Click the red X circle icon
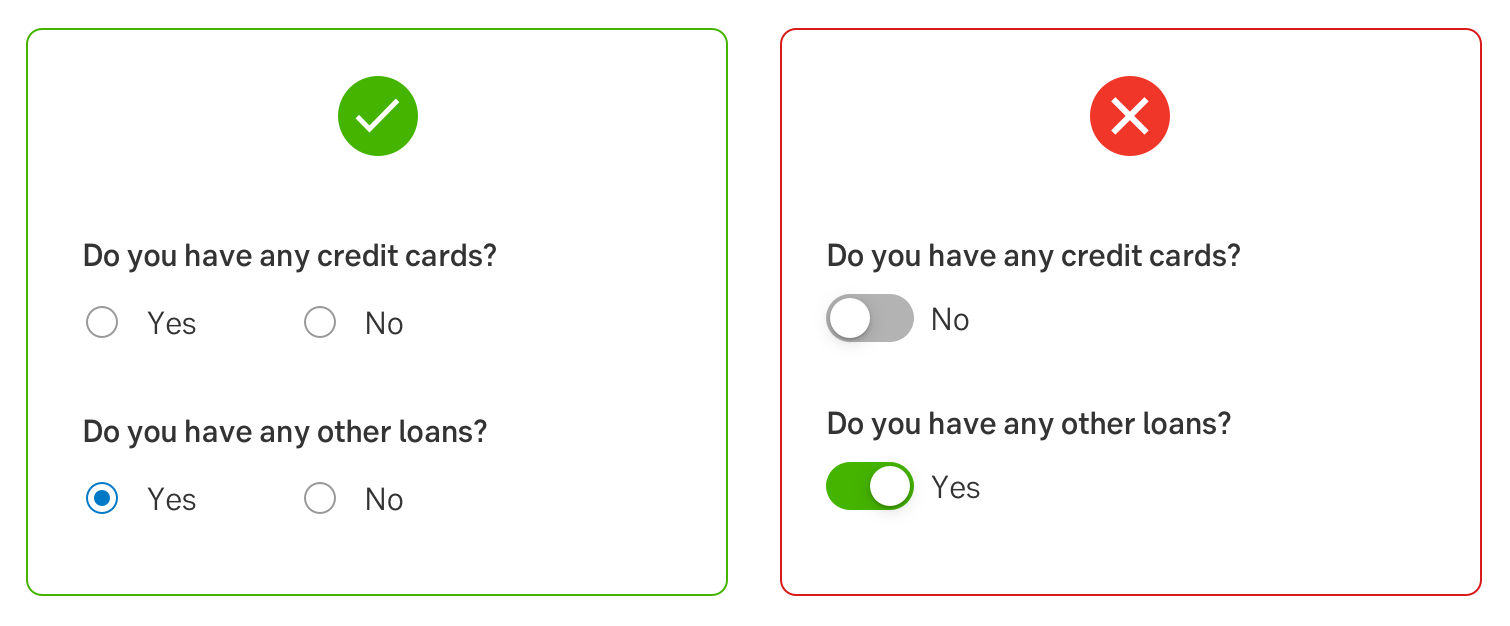This screenshot has height=626, width=1510. [x=1129, y=116]
